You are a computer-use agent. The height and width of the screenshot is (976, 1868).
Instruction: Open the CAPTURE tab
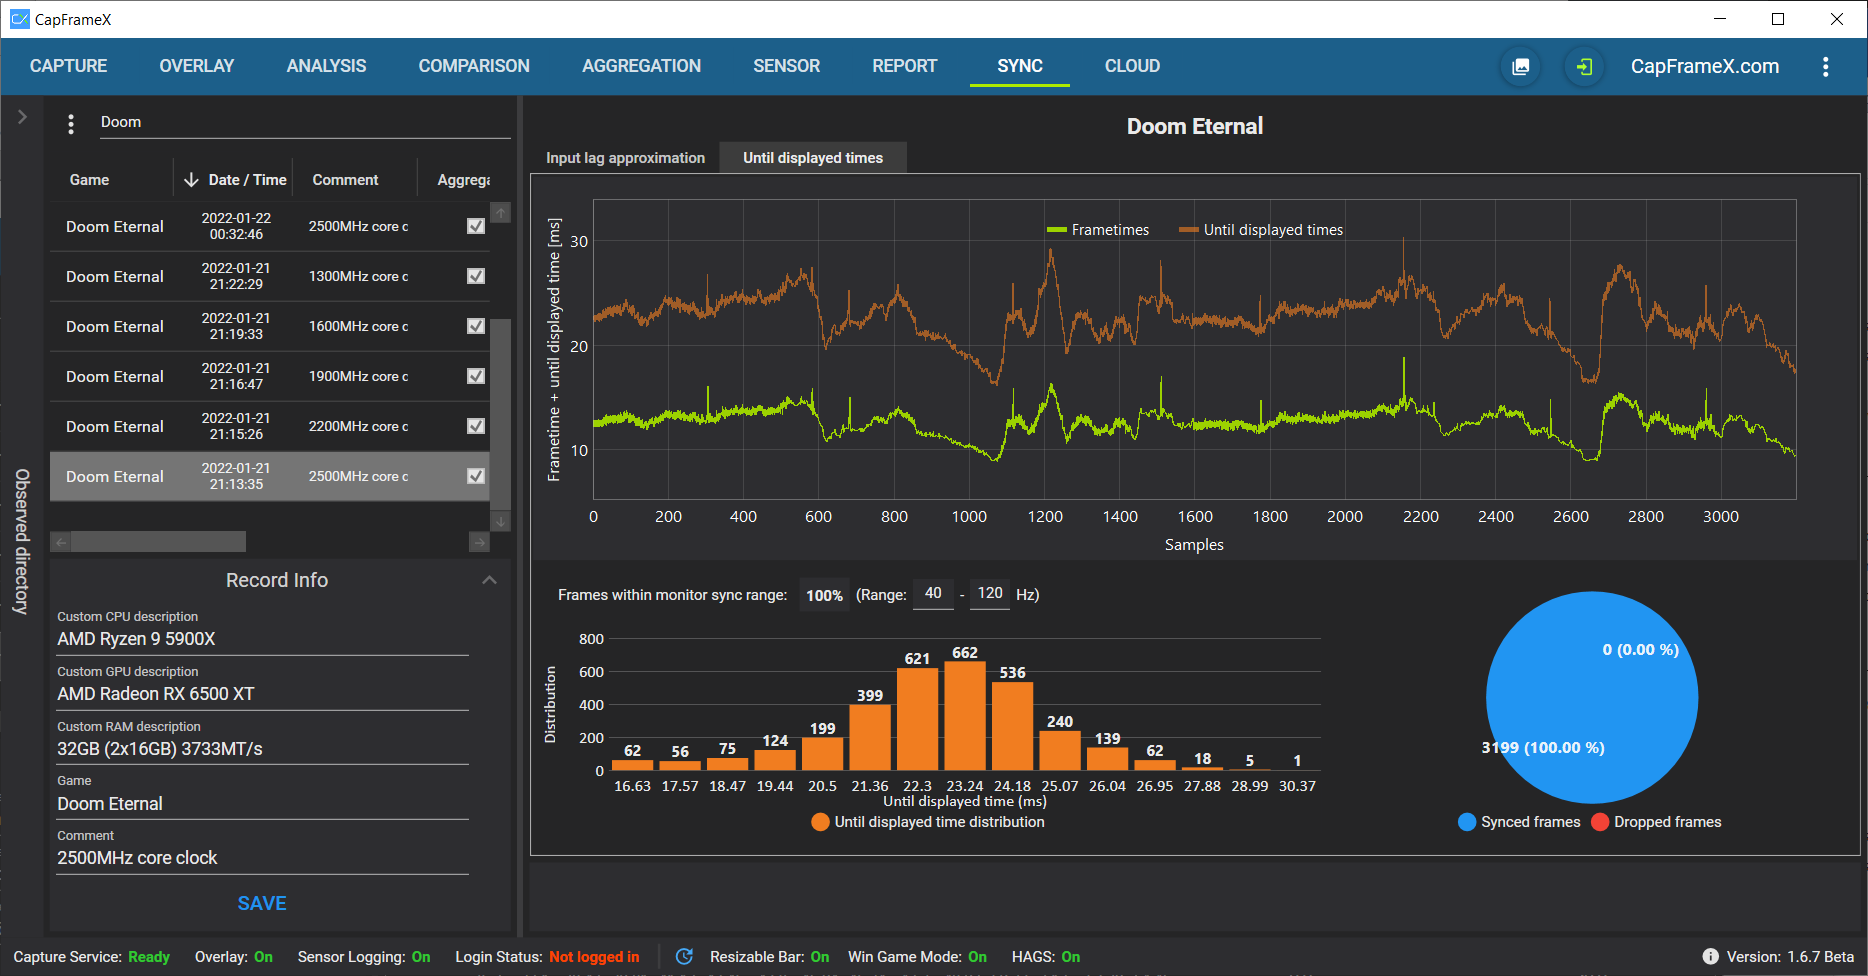(68, 66)
